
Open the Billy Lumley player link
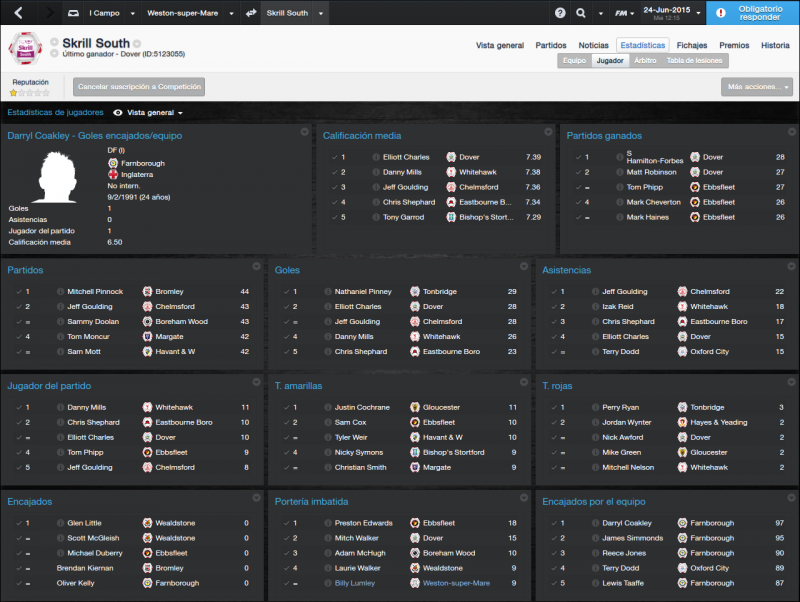pyautogui.click(x=355, y=583)
